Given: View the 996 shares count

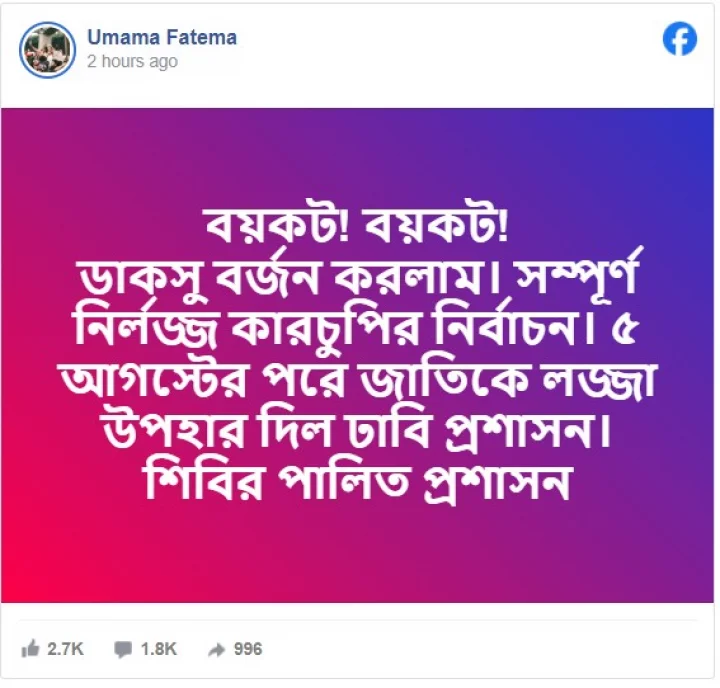Looking at the screenshot, I should pos(248,649).
